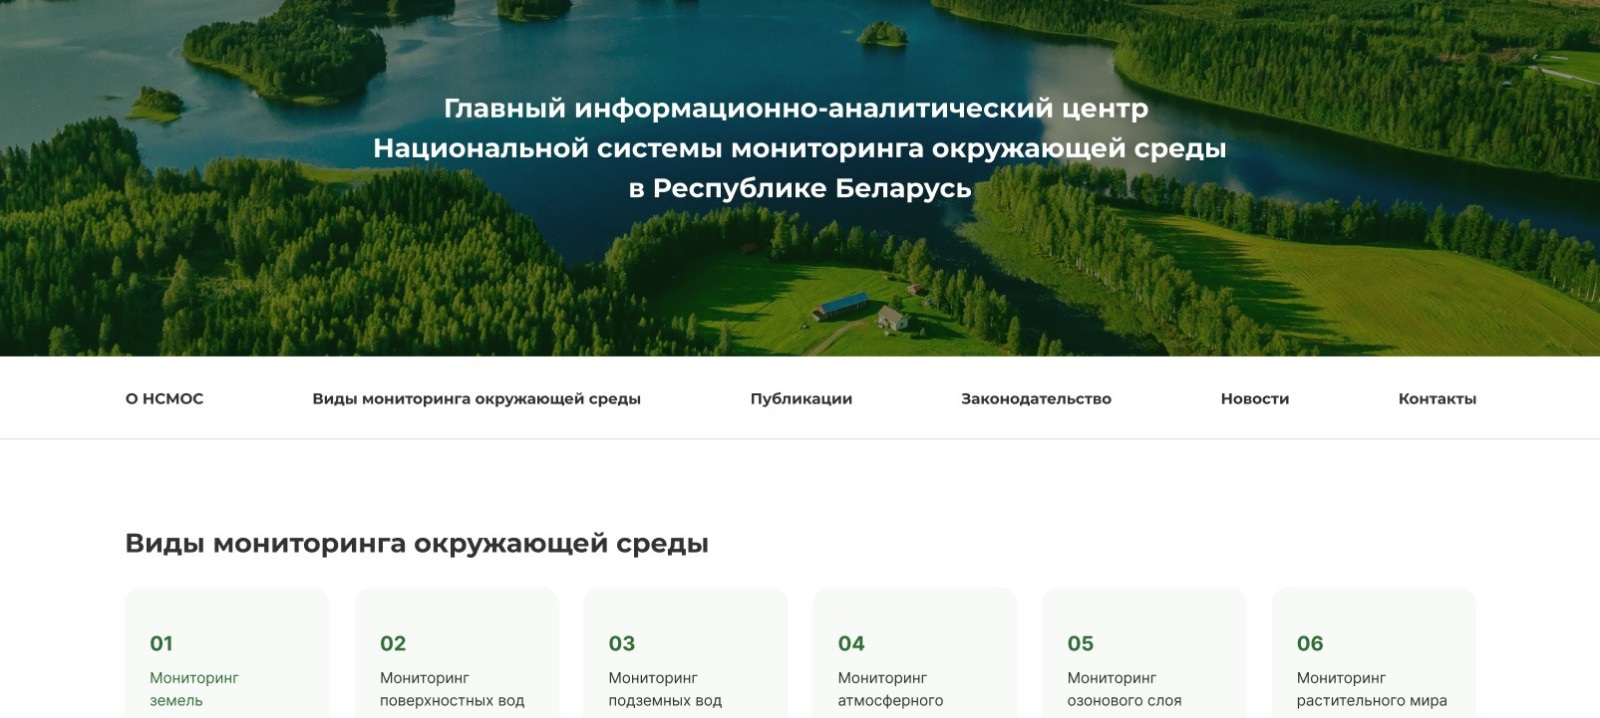
Task: Open card 04 Мониторинг атмосферного
Action: tap(915, 653)
